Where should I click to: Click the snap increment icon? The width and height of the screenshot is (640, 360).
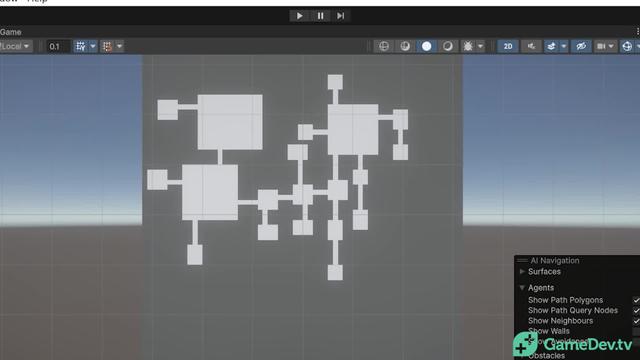pyautogui.click(x=107, y=46)
